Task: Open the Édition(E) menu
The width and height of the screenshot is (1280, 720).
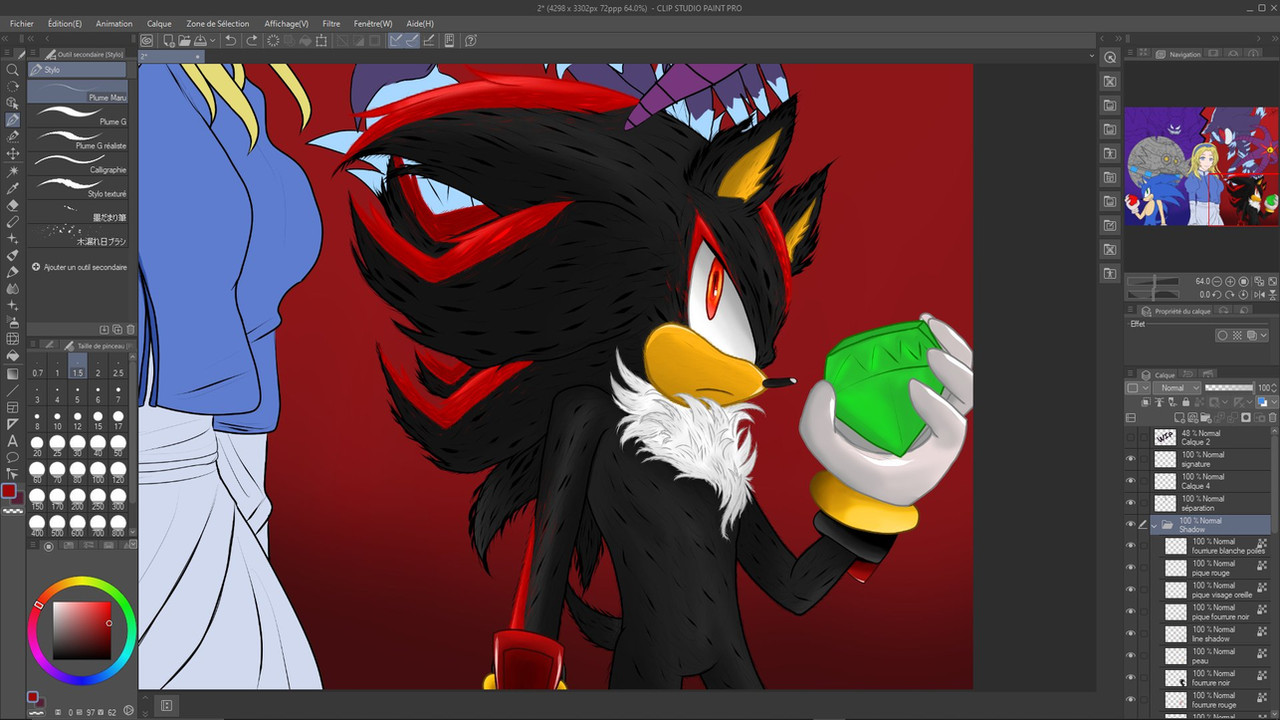Action: coord(65,23)
